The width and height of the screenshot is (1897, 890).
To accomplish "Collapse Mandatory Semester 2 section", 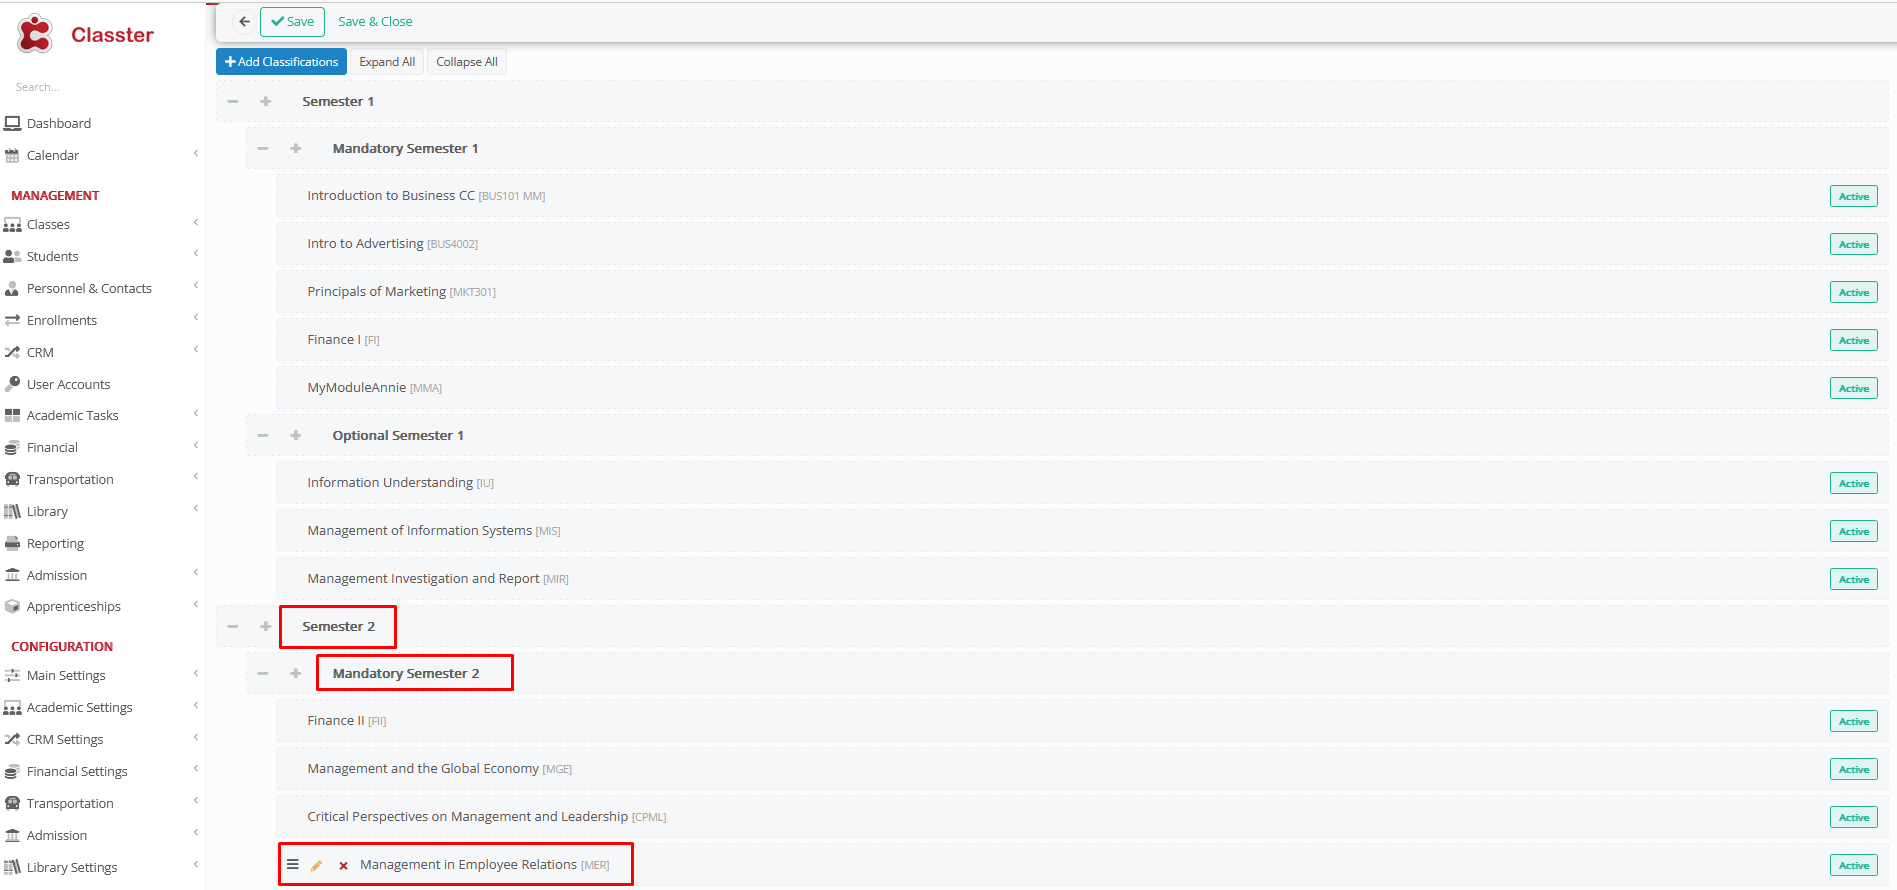I will [263, 673].
